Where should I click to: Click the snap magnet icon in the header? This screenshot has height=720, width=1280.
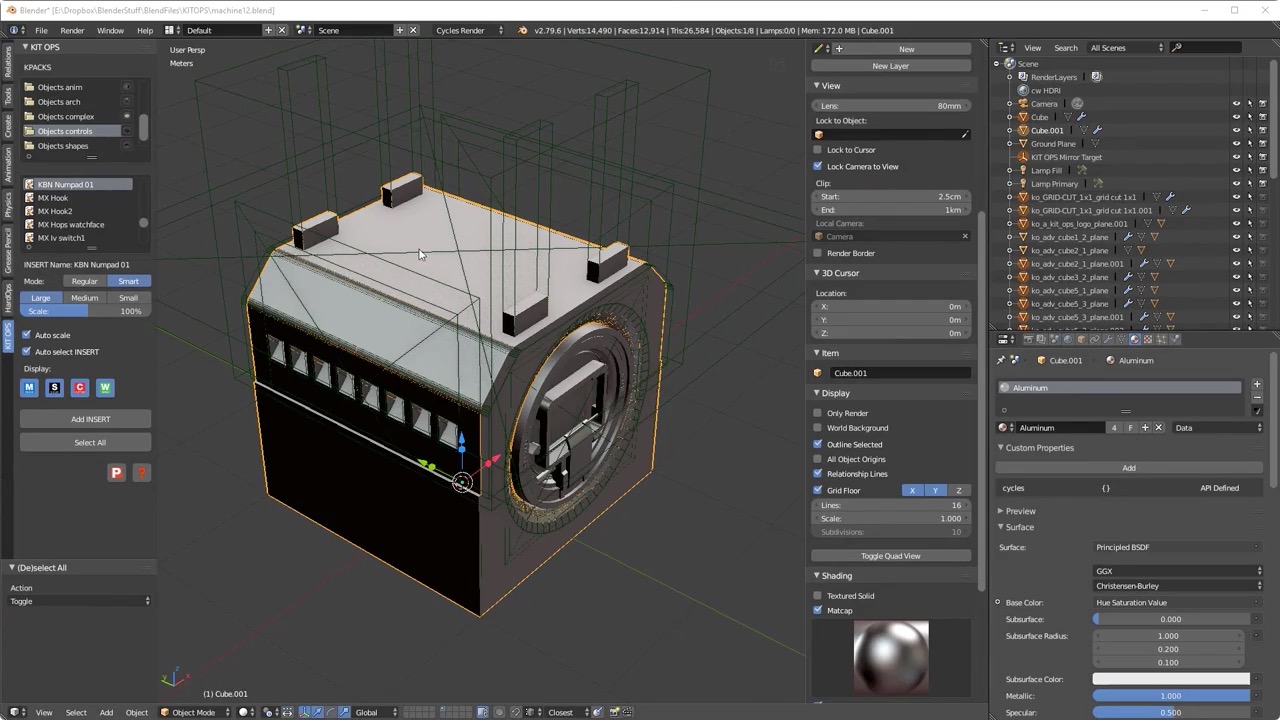(x=515, y=712)
